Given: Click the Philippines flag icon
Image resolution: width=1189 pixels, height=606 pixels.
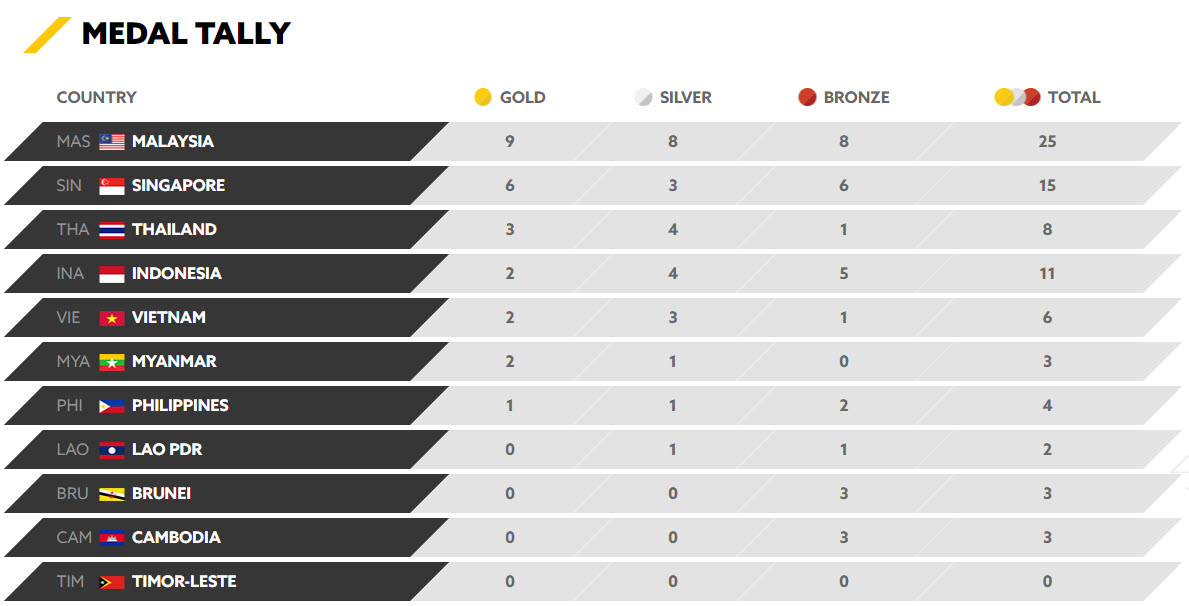Looking at the screenshot, I should coord(112,406).
